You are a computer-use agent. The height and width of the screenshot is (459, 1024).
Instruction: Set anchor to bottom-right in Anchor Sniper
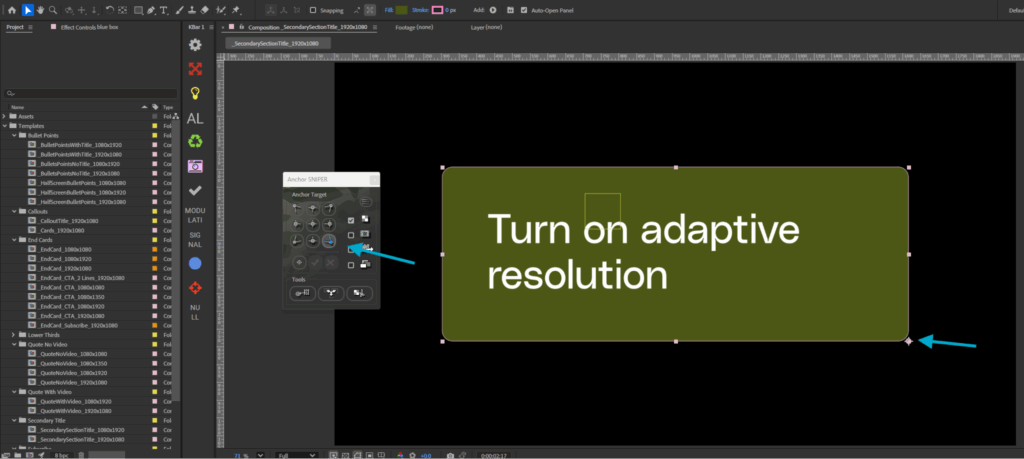[x=328, y=241]
